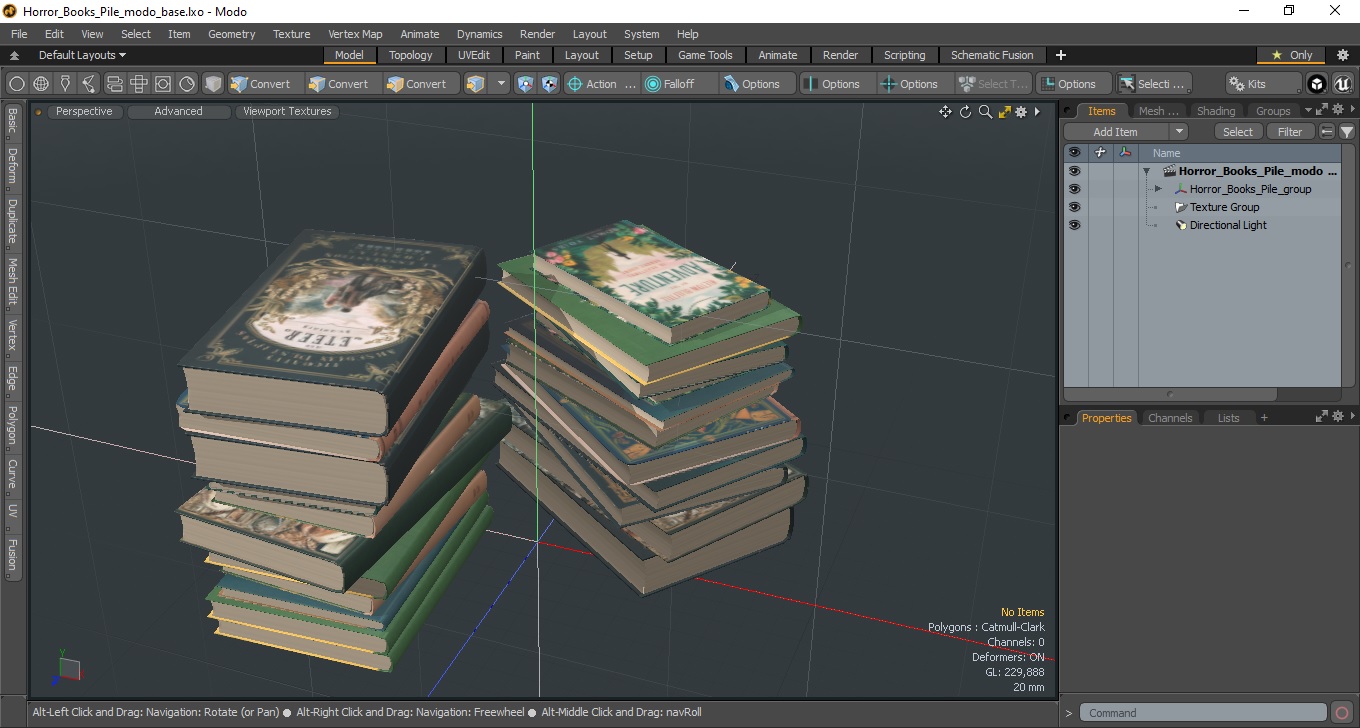The width and height of the screenshot is (1360, 728).
Task: Open the Geometry menu
Action: pos(232,34)
